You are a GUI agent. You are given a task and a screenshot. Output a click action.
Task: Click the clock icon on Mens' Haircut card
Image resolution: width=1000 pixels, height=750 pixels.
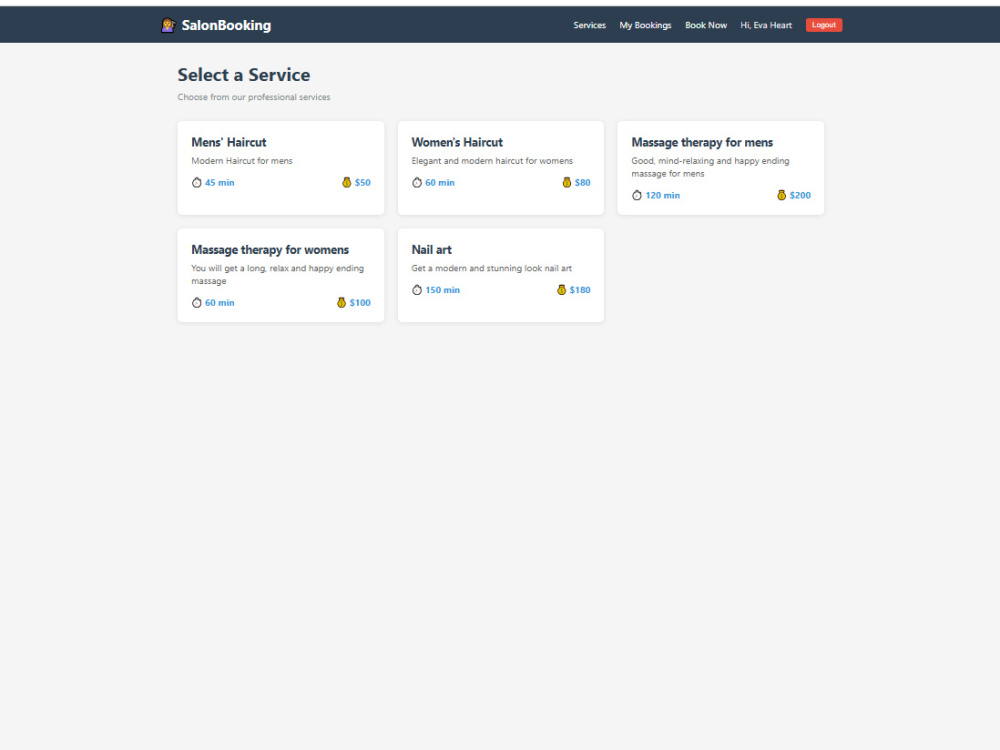[x=196, y=182]
